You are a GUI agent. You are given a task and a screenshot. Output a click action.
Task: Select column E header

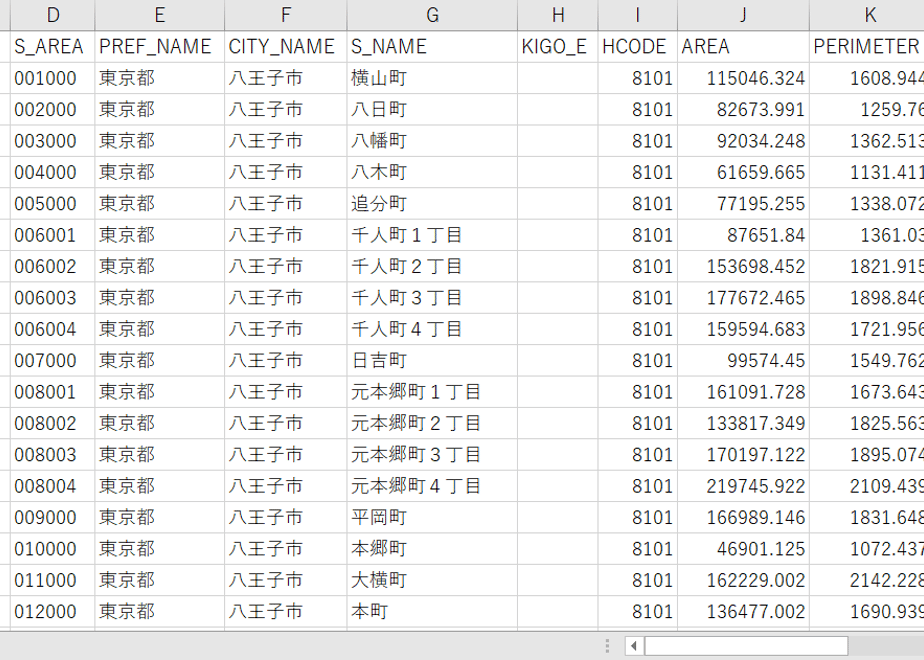coord(159,15)
